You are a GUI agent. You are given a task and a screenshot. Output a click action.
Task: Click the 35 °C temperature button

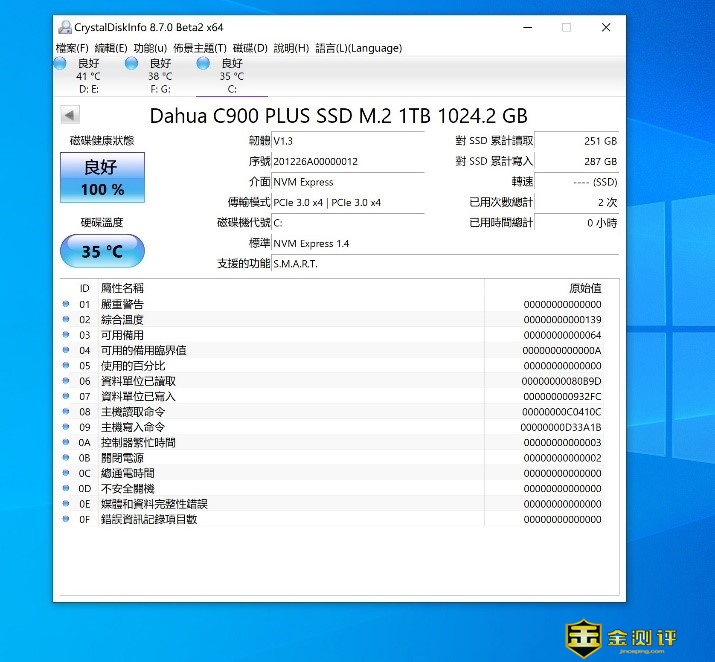pyautogui.click(x=102, y=251)
